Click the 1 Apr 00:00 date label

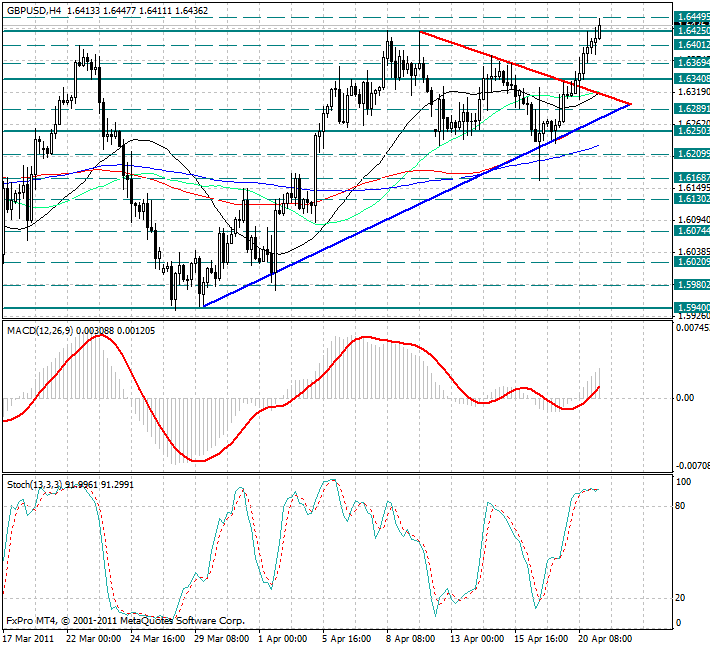[x=283, y=639]
